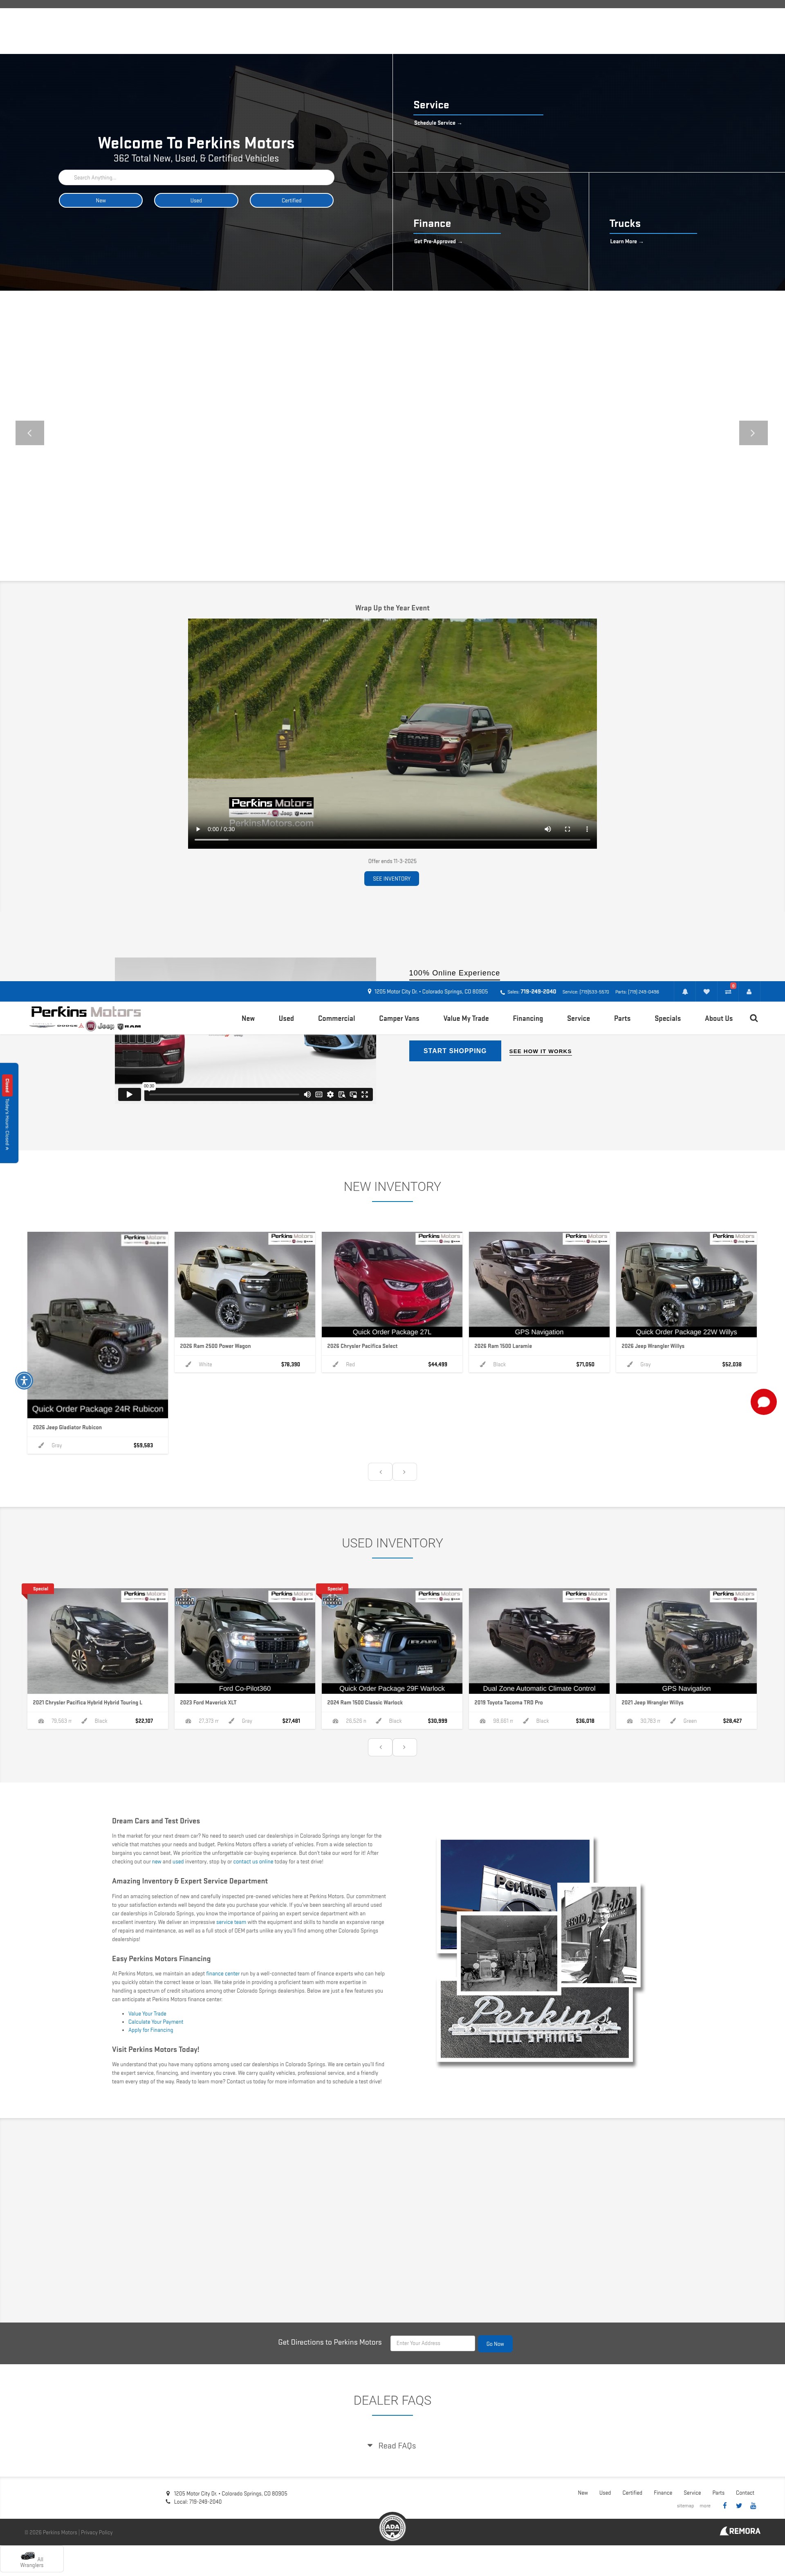Select the Used filter button in hero

click(196, 200)
